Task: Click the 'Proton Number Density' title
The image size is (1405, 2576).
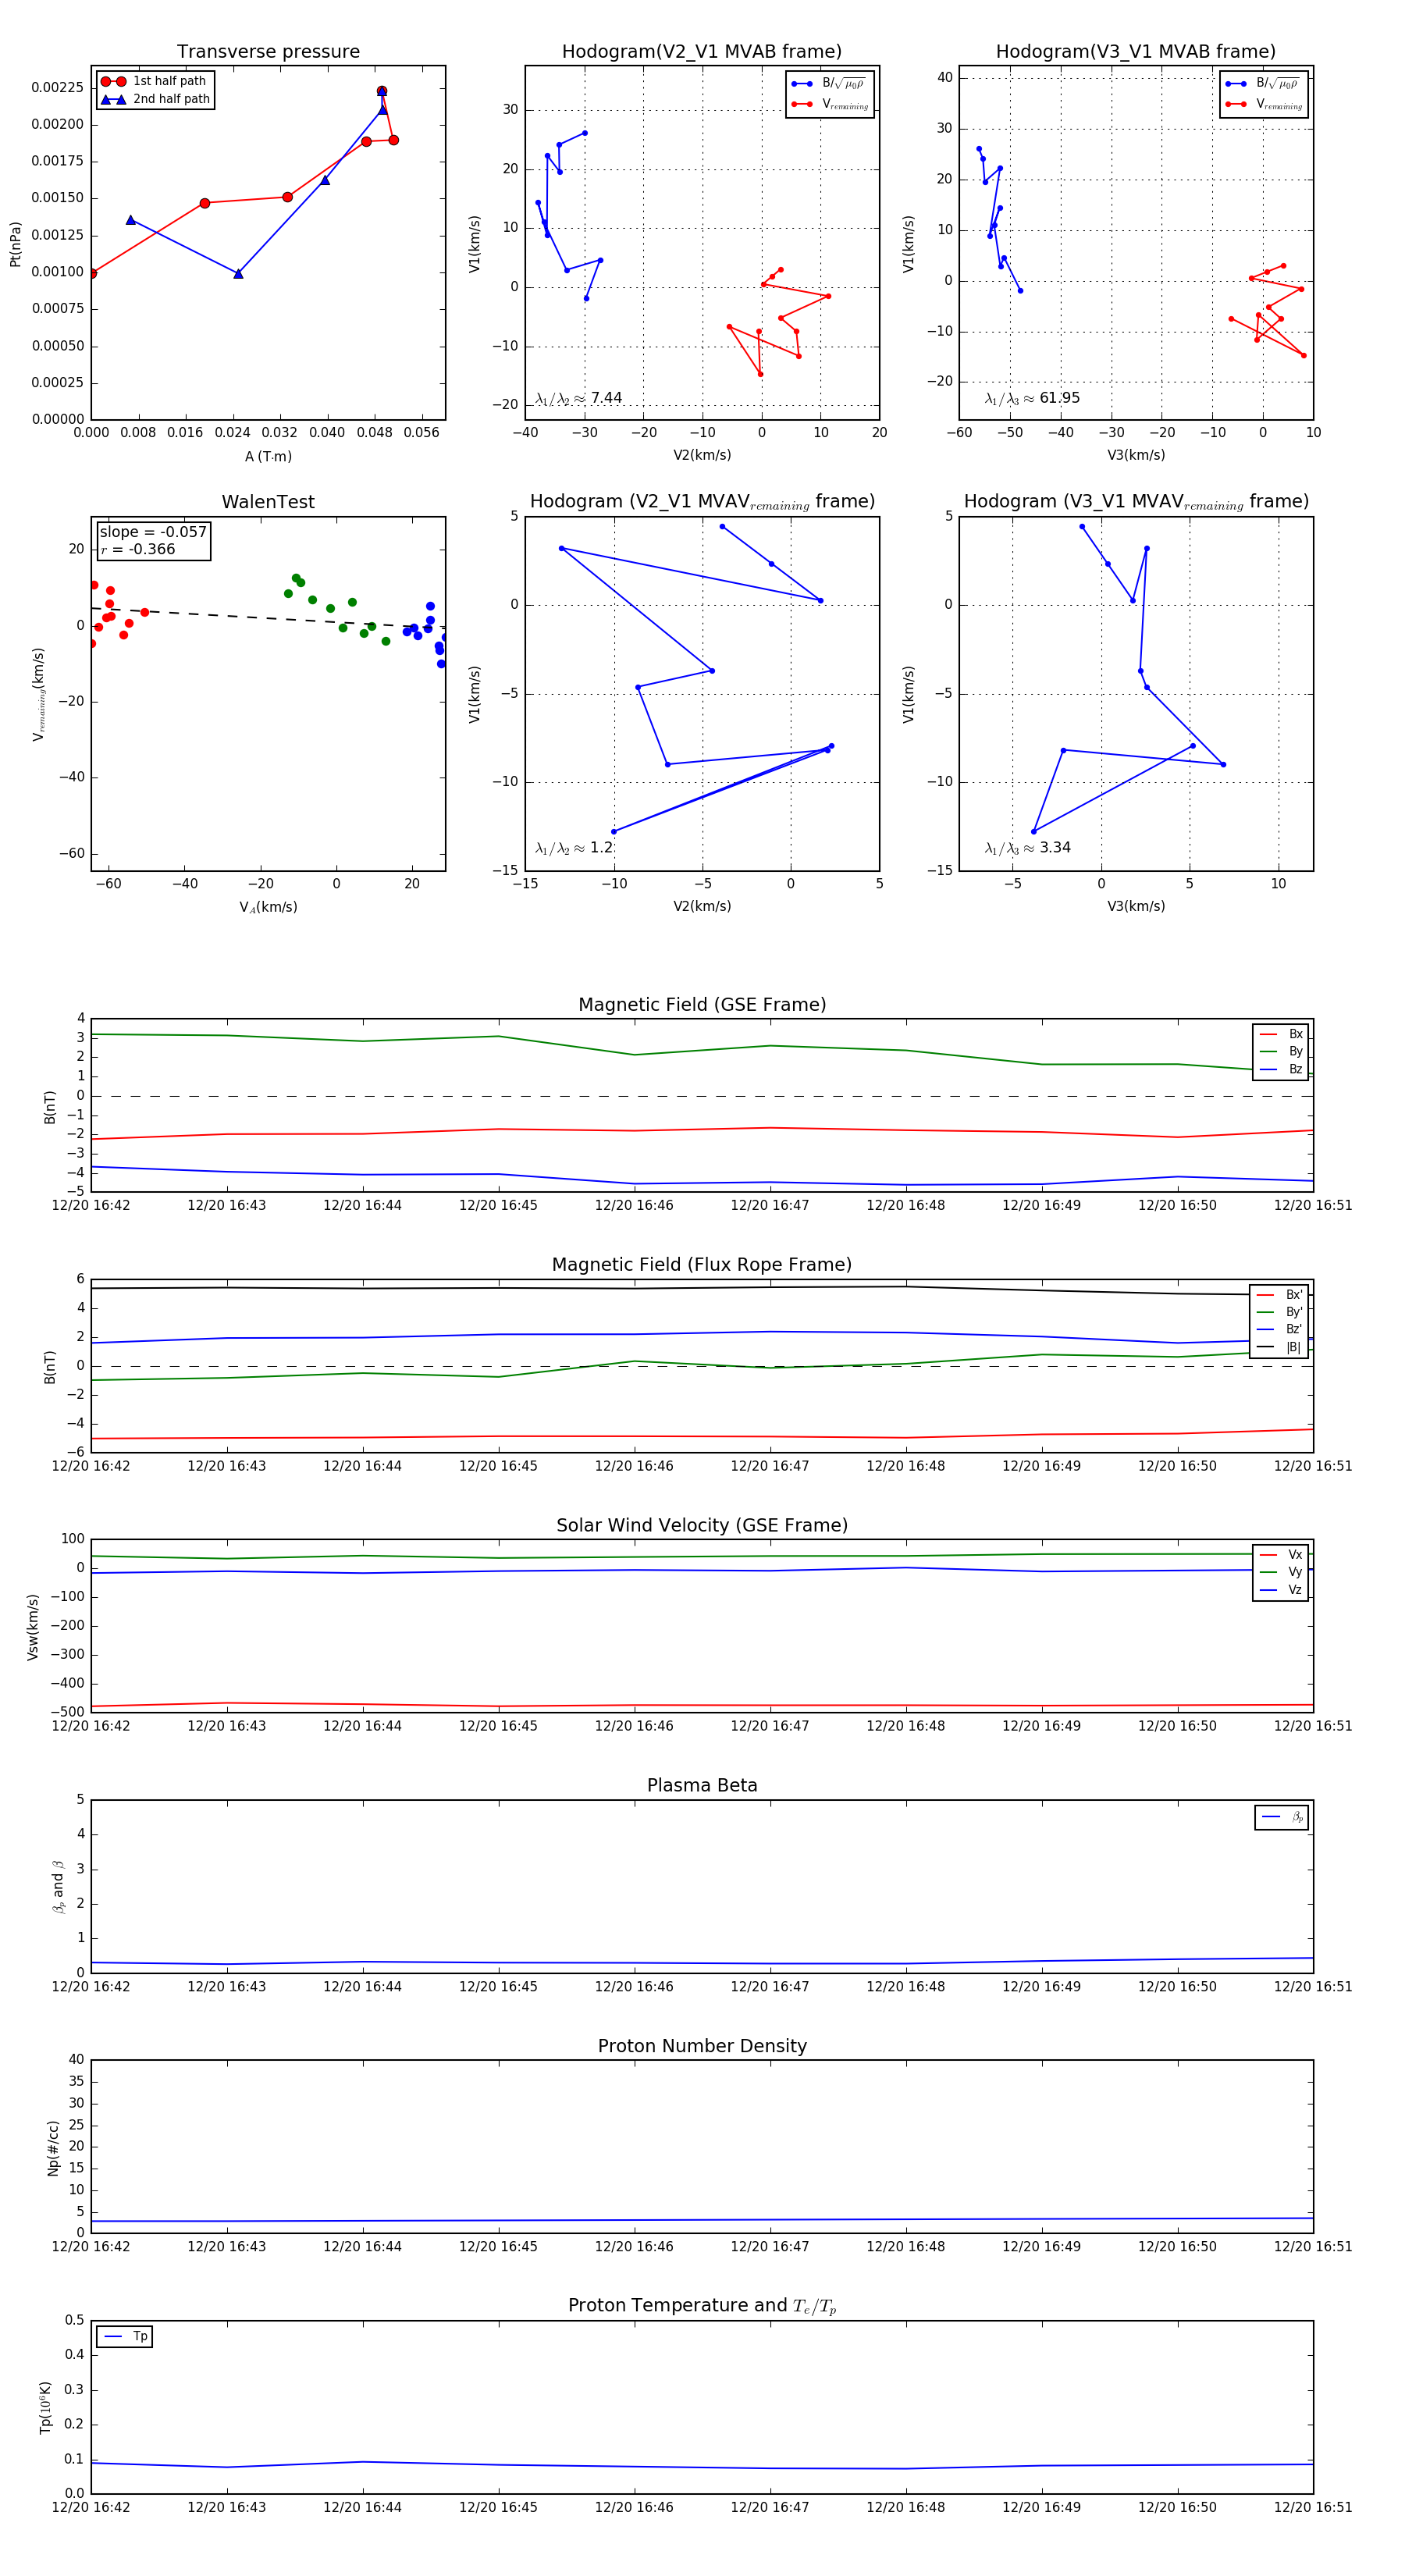Action: [702, 2046]
